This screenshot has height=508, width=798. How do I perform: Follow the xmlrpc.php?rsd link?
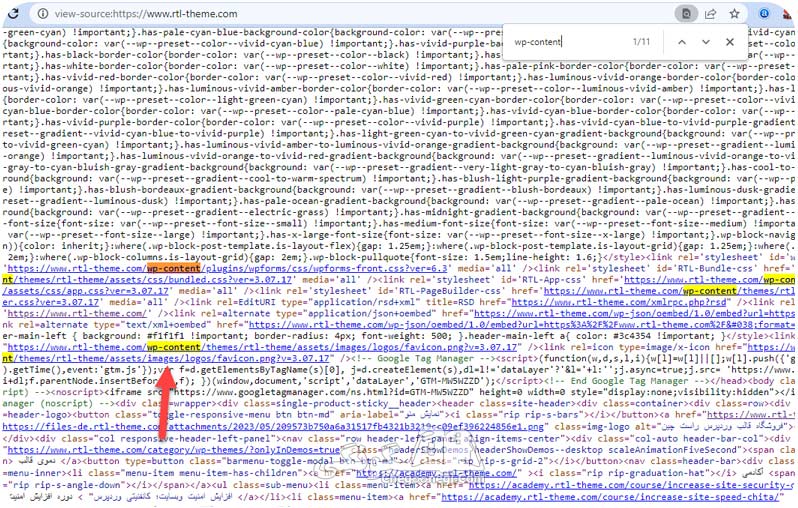tap(619, 302)
